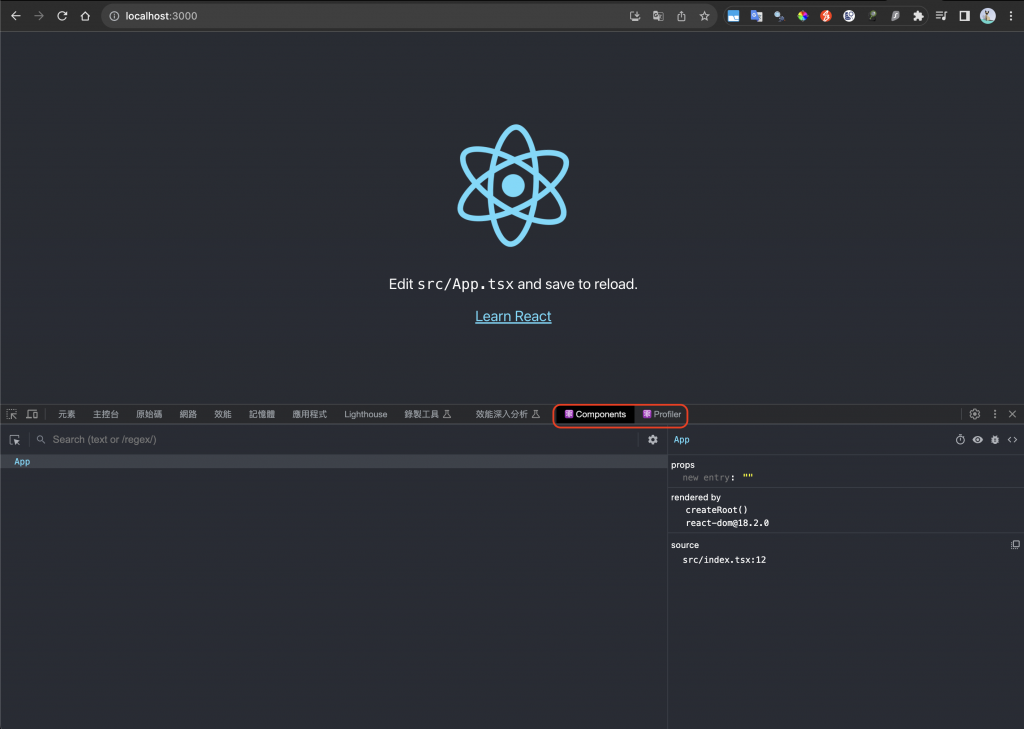Screen dimensions: 1024x729
Task: Click the App title in details panel
Action: pyautogui.click(x=681, y=440)
